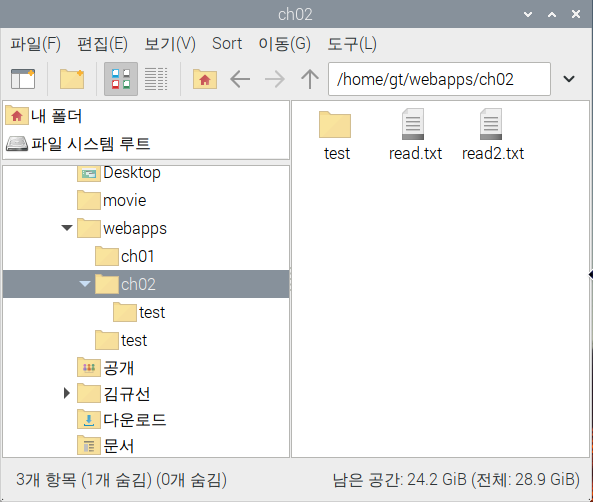Screen dimensions: 593x502
Task: Switch to detailed list view mode
Action: (156, 79)
